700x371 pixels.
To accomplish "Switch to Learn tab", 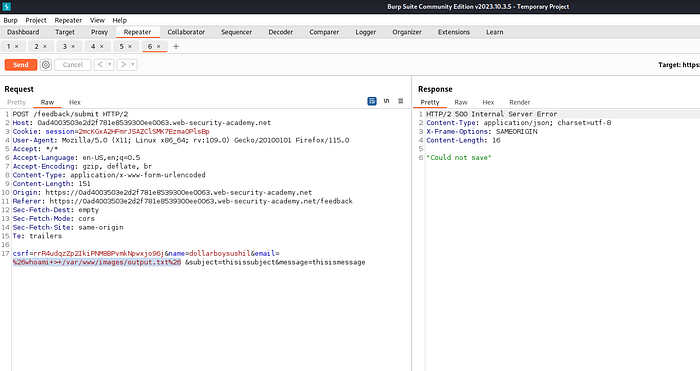I will coord(494,32).
